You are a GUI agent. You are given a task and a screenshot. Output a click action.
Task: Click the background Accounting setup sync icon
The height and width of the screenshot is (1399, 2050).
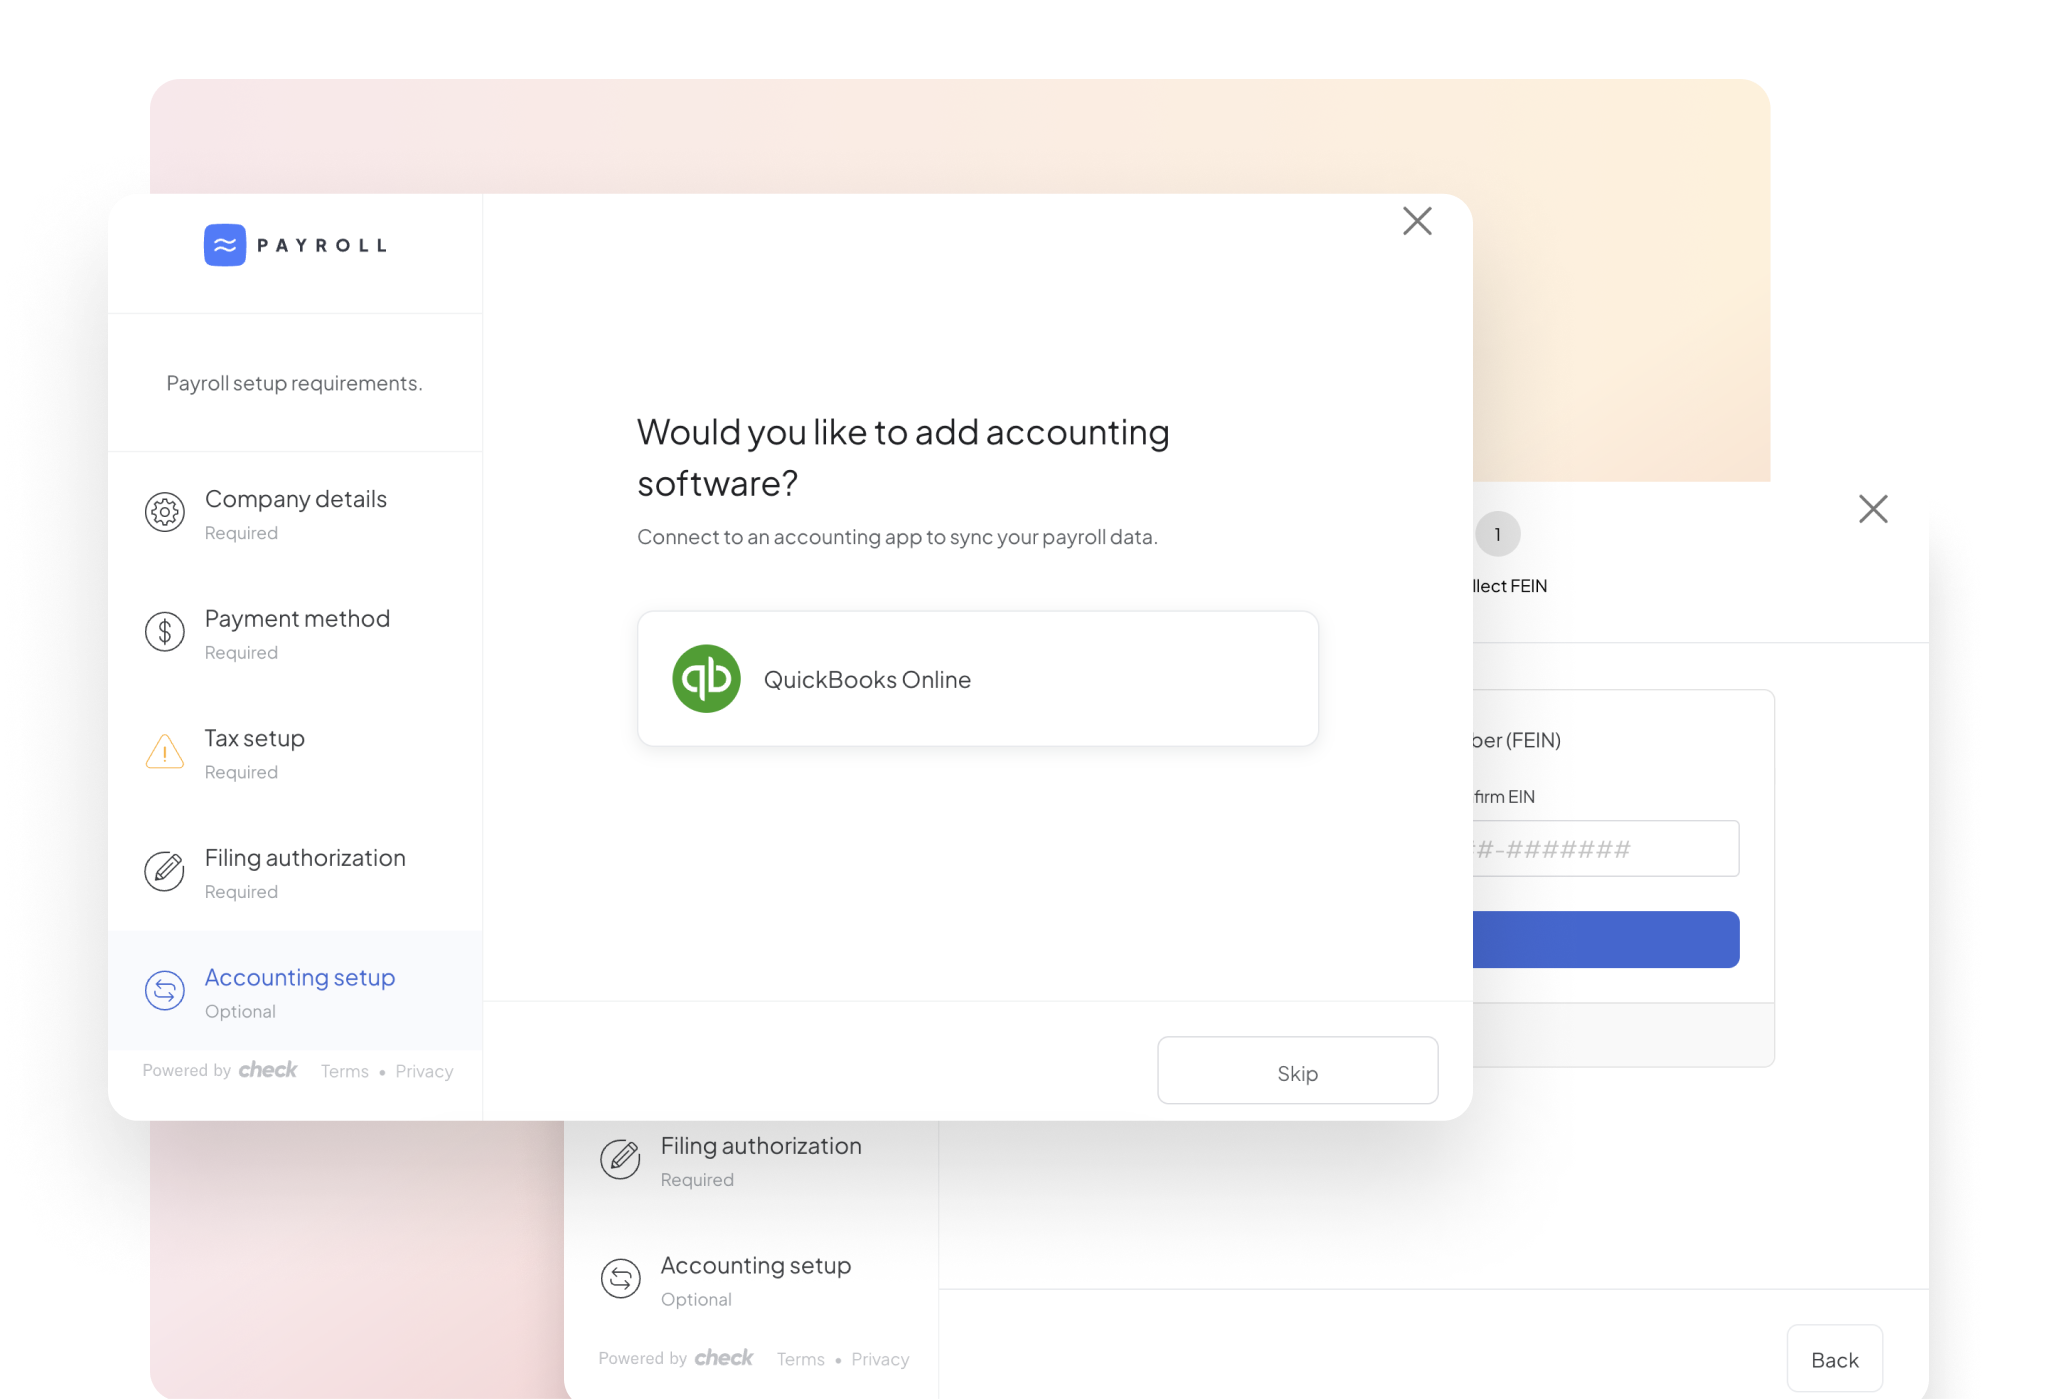(x=620, y=1279)
